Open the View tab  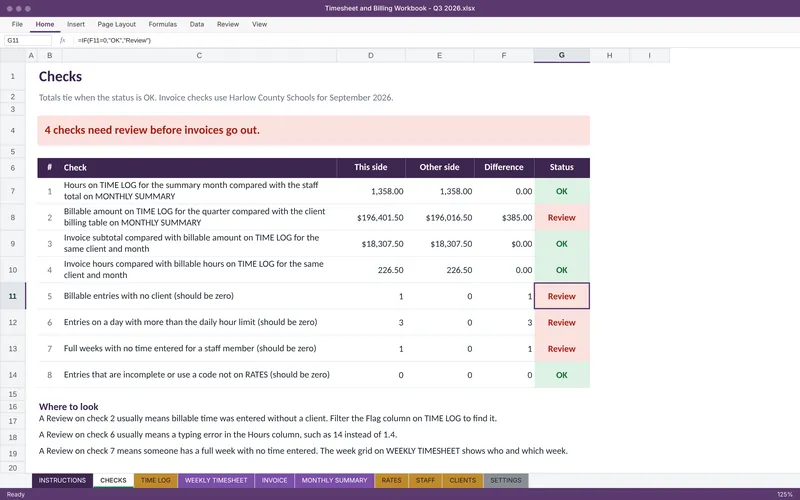tap(259, 24)
